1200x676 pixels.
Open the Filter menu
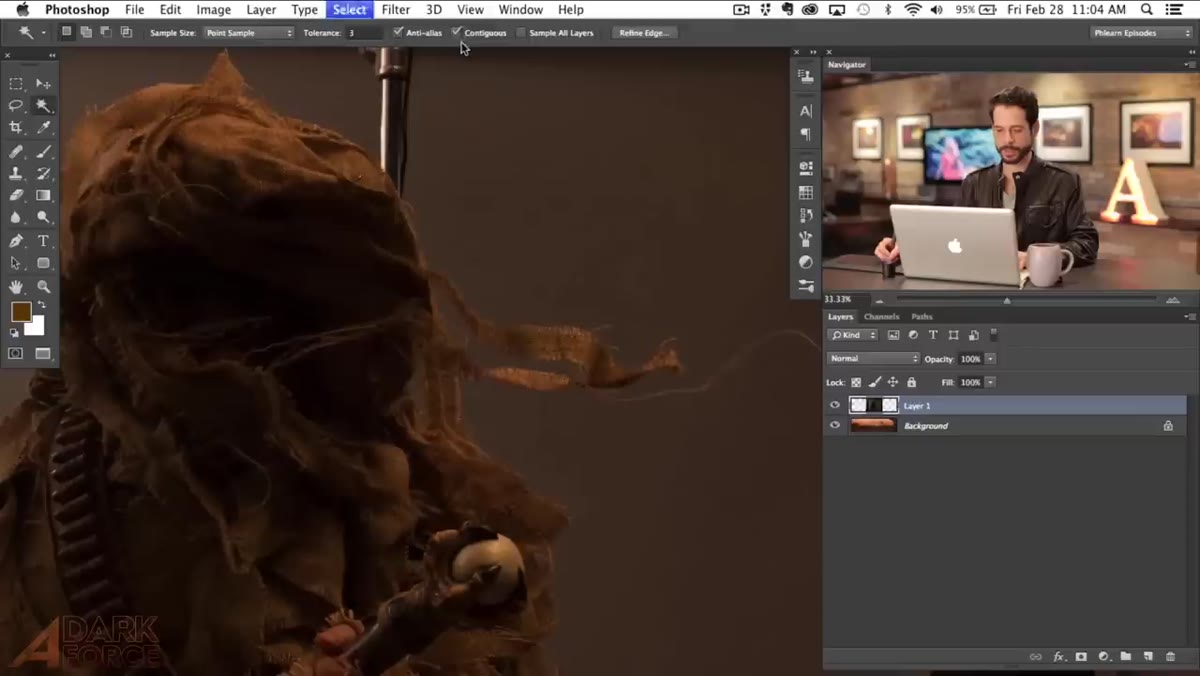click(x=396, y=10)
